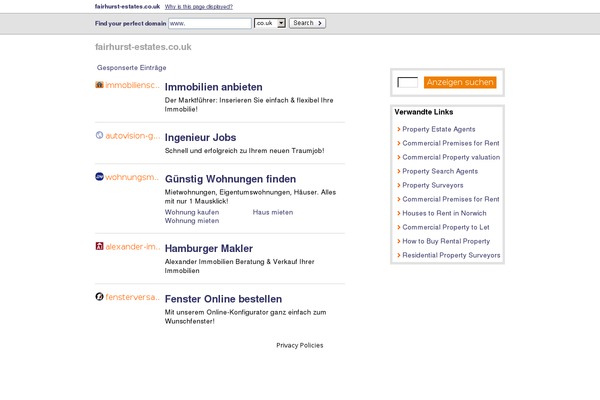This screenshot has width=600, height=400.
Task: Focus the www. domain input field
Action: pos(210,23)
